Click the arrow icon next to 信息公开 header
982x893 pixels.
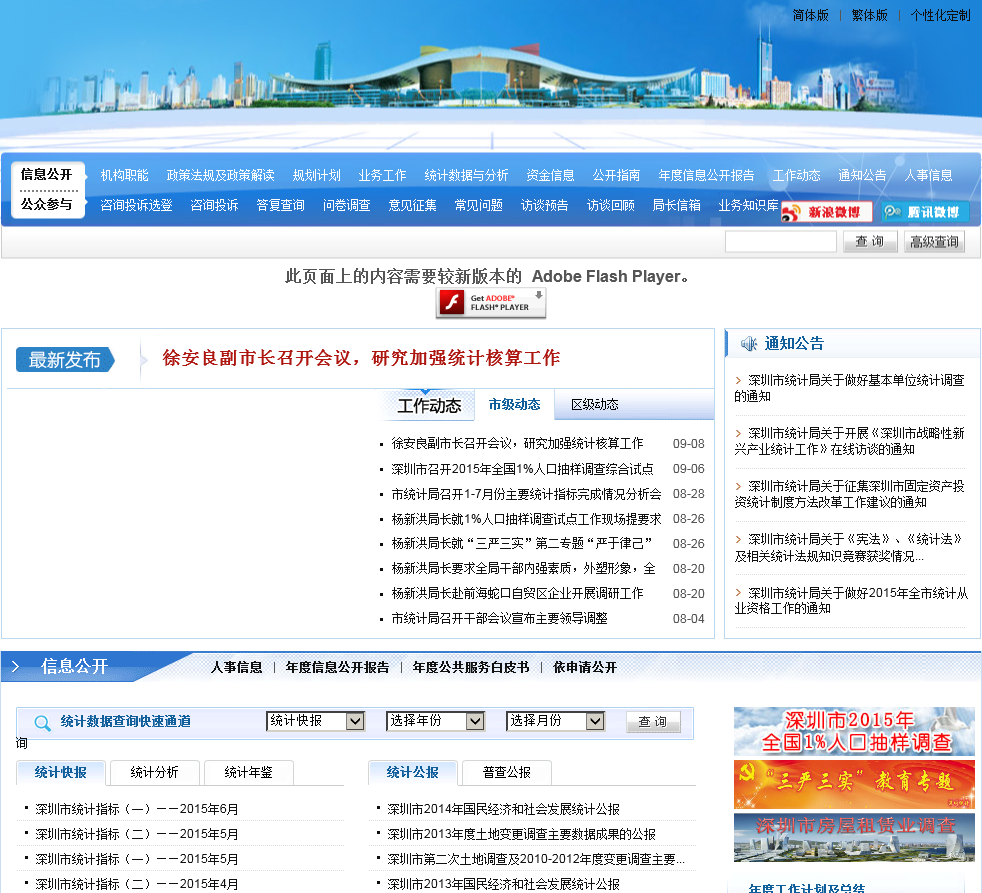coord(16,666)
